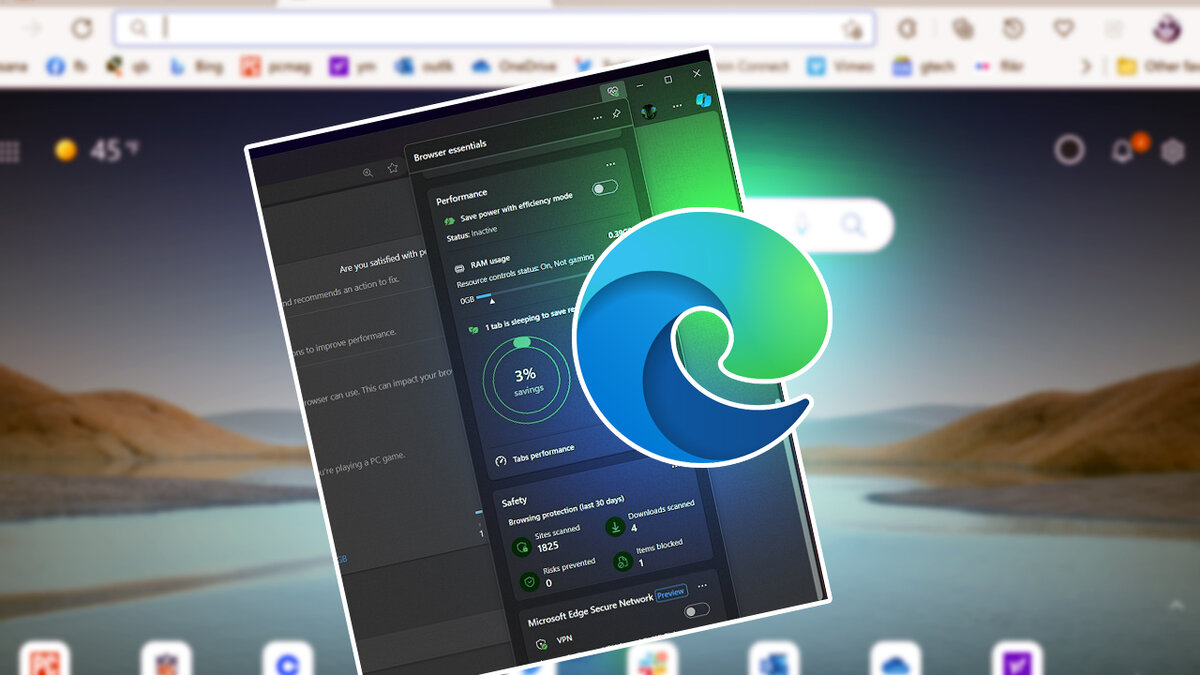
Task: Open page settings gear on new tab page
Action: click(1172, 151)
